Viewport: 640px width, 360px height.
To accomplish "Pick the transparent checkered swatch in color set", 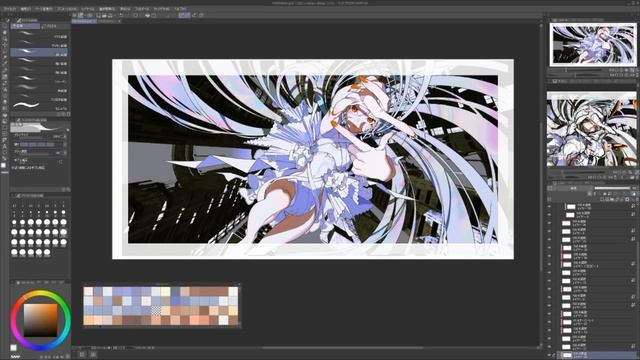I will [x=156, y=311].
